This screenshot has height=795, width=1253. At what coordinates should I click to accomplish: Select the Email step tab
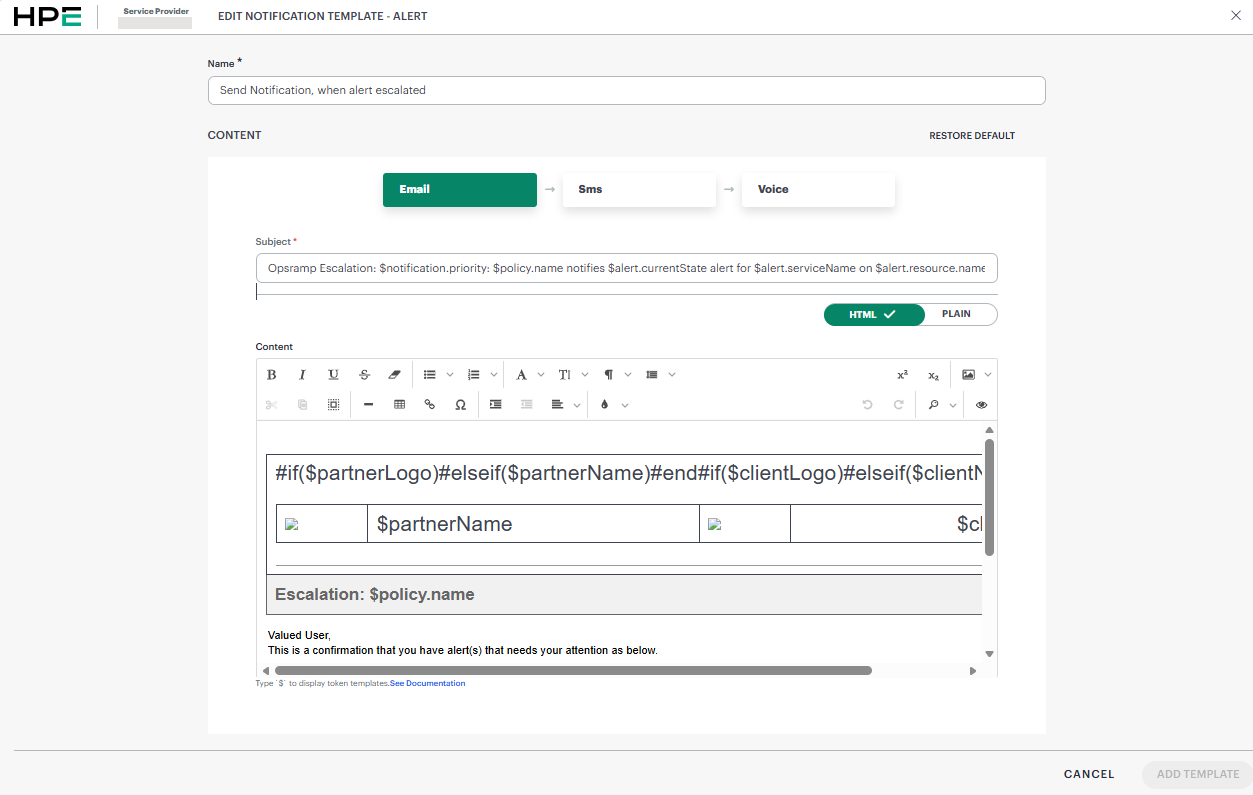pyautogui.click(x=460, y=190)
